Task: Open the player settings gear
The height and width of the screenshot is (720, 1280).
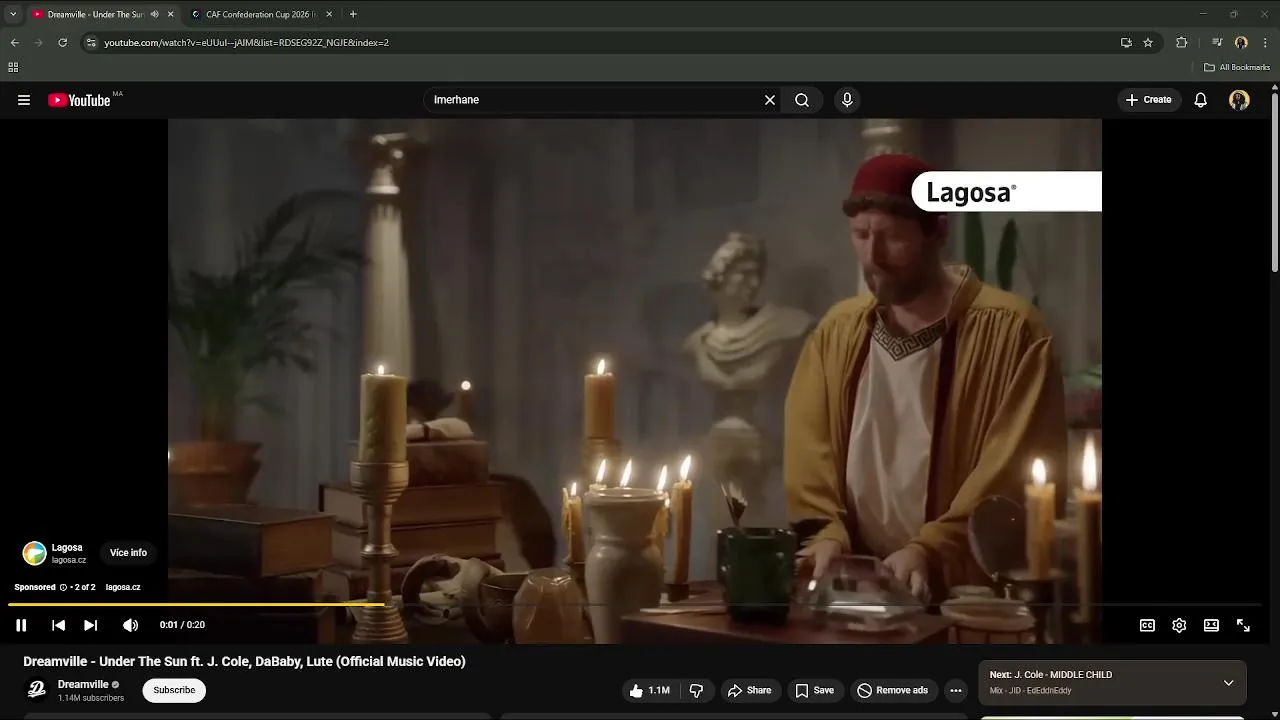Action: [1179, 625]
